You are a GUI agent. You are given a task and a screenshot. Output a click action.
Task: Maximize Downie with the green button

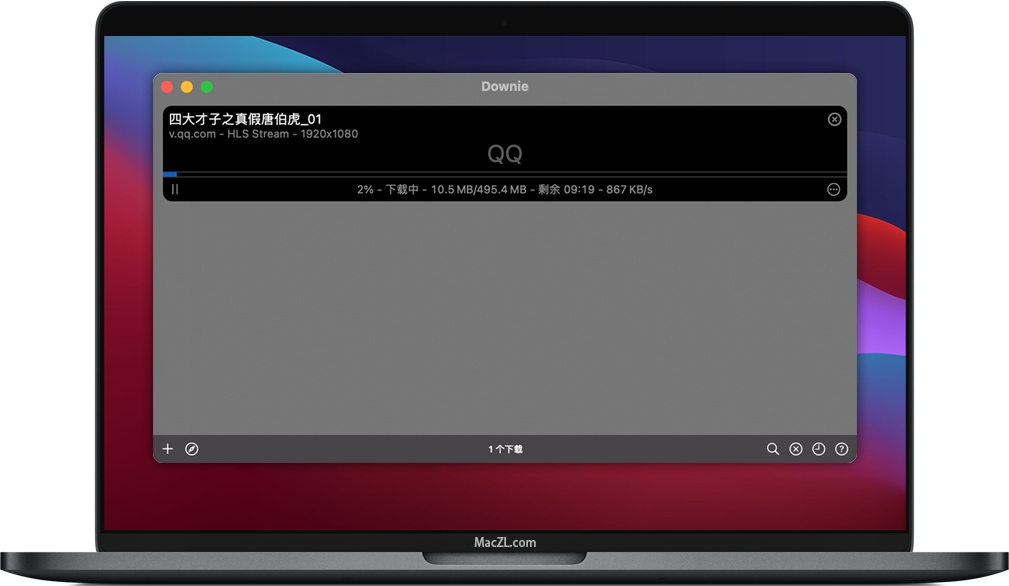[x=207, y=87]
